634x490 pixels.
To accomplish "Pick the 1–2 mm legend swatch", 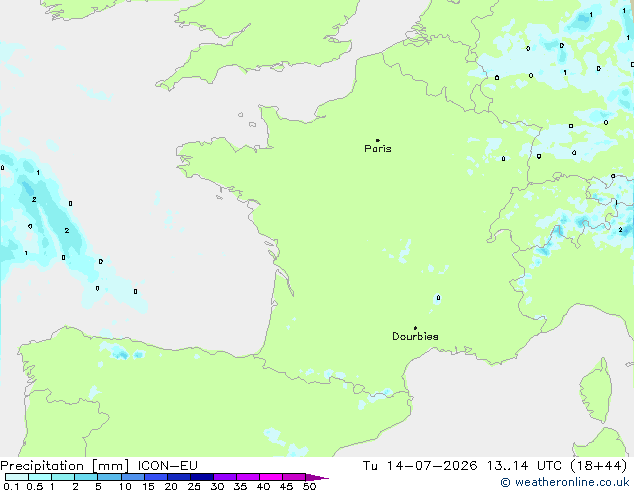I will tap(63, 477).
